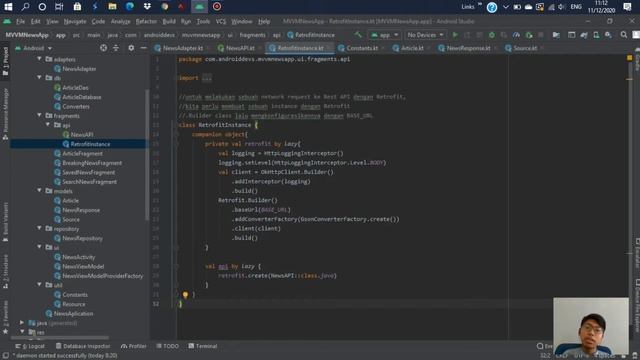Image resolution: width=640 pixels, height=360 pixels.
Task: Click Project tree vertical scrollbar
Action: coord(147,155)
